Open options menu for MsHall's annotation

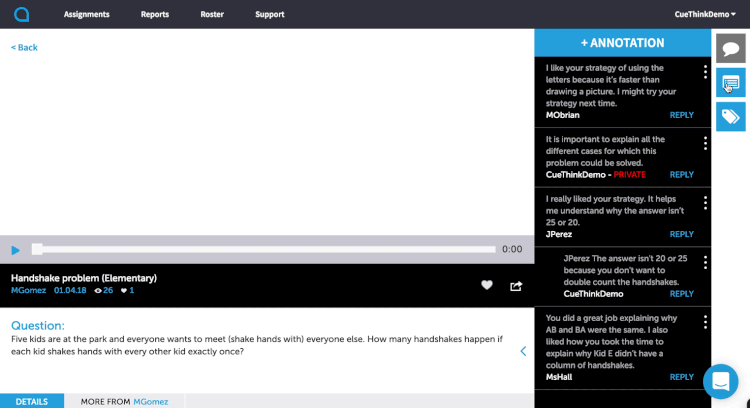click(x=705, y=322)
